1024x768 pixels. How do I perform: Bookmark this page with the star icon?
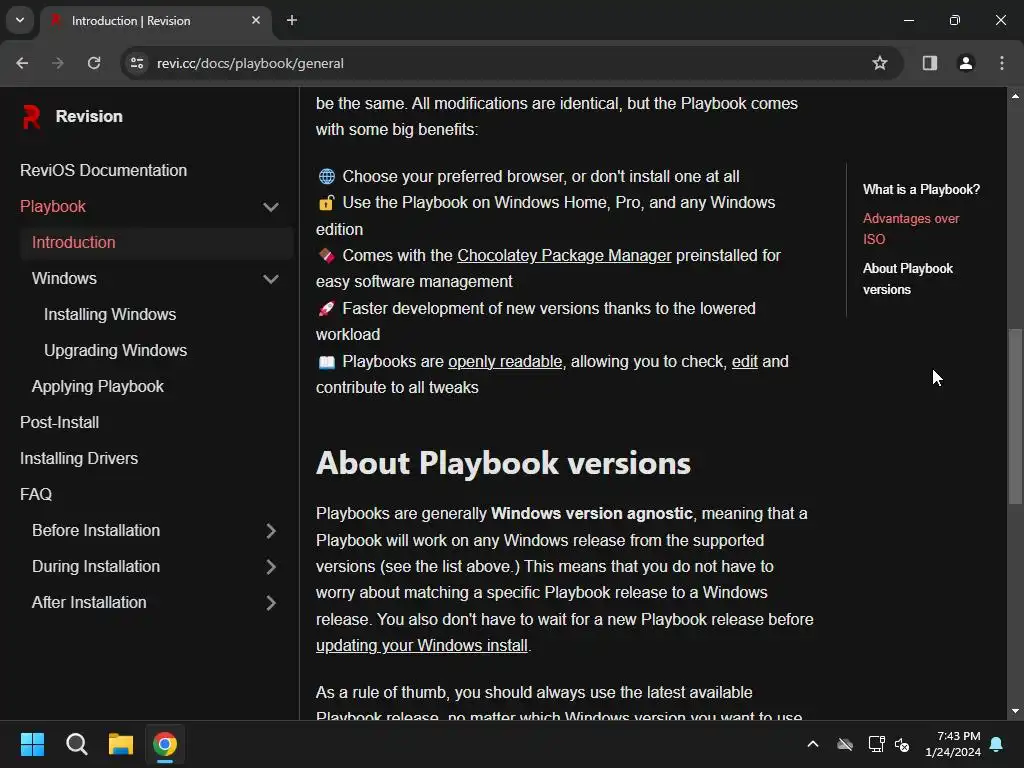click(x=880, y=63)
